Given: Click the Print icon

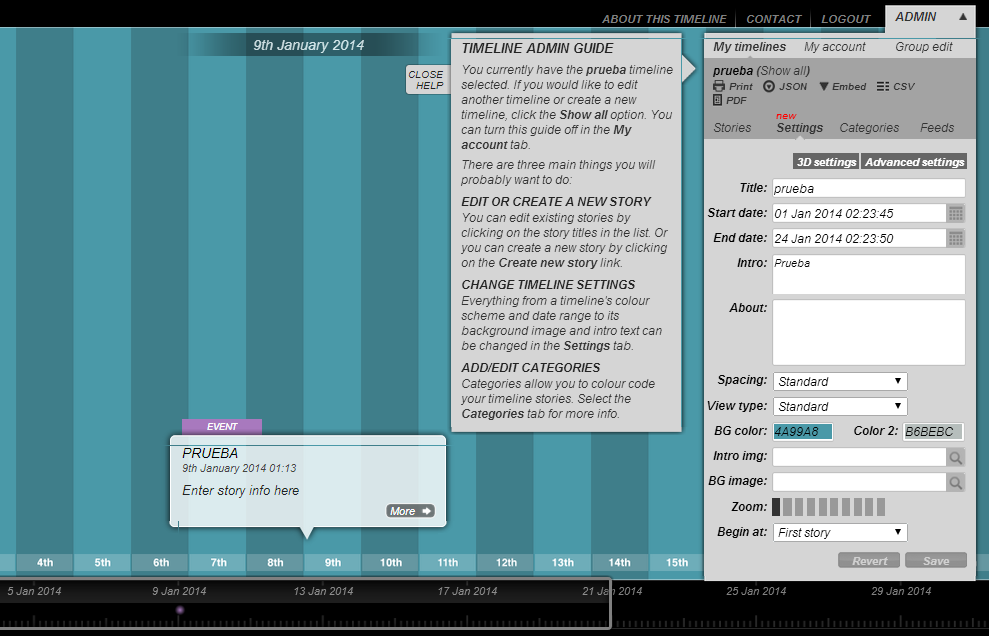Looking at the screenshot, I should click(x=733, y=87).
